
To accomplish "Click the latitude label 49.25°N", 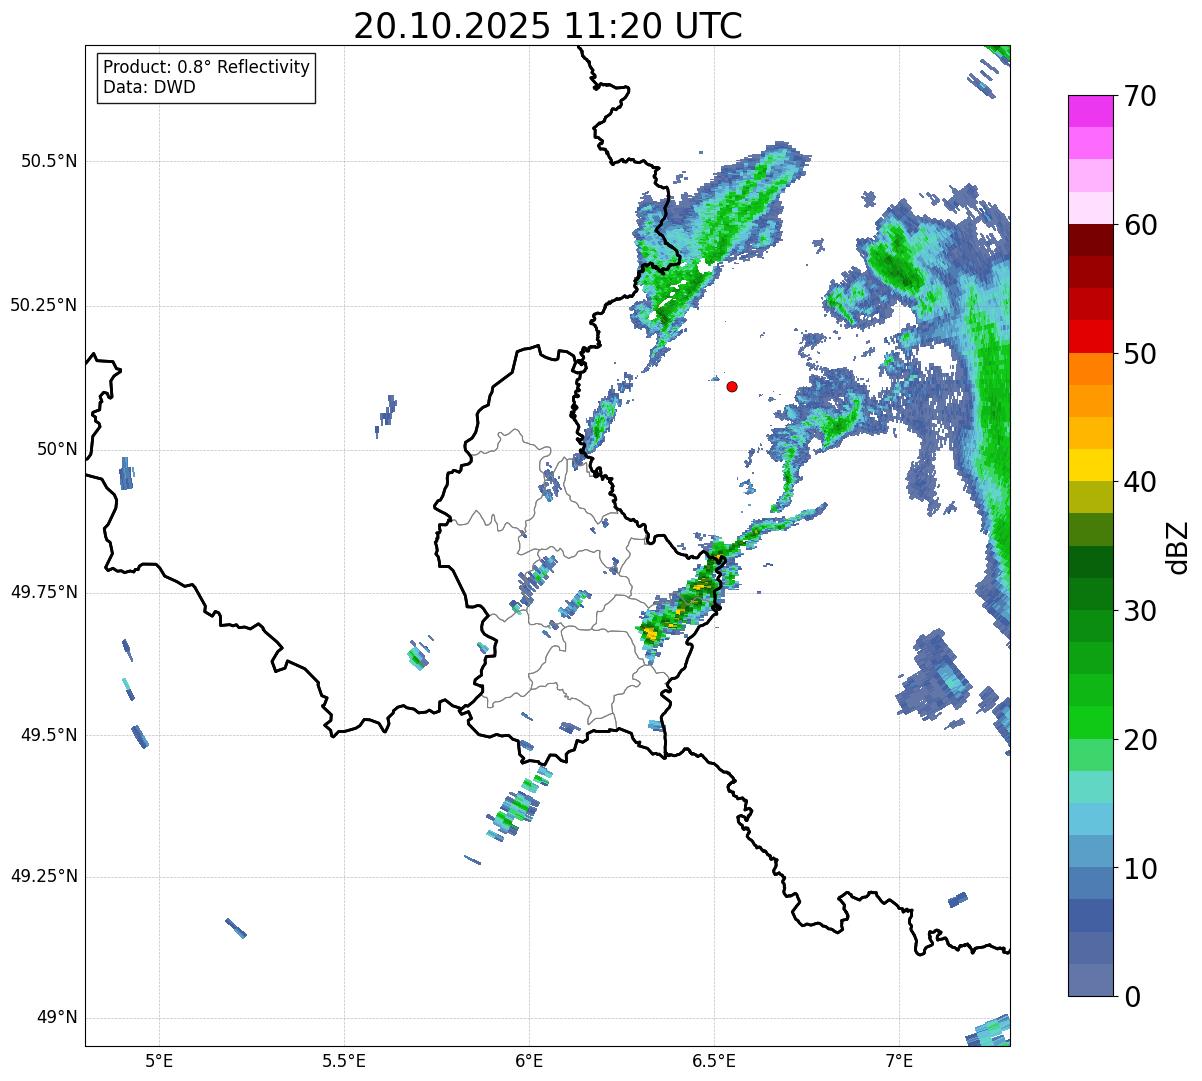I will (44, 877).
